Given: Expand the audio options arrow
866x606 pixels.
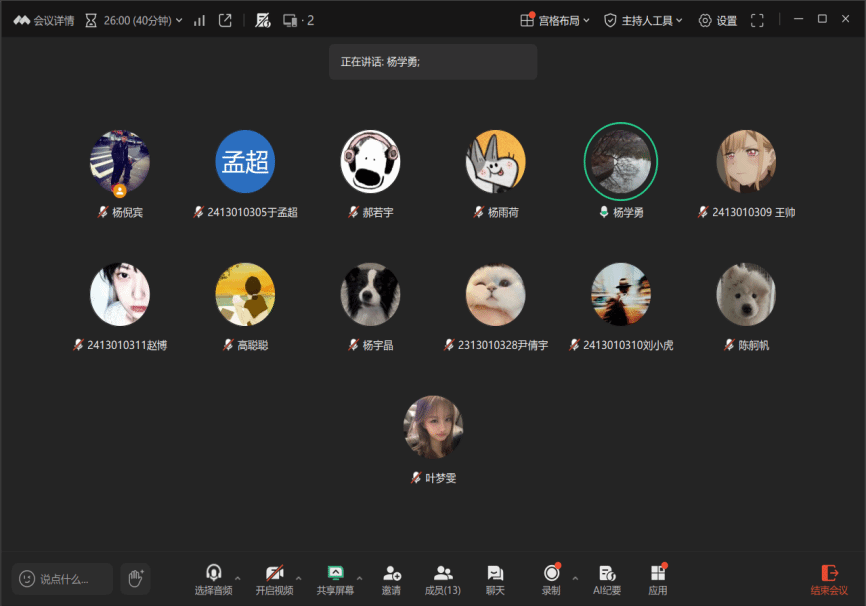Looking at the screenshot, I should (x=238, y=577).
